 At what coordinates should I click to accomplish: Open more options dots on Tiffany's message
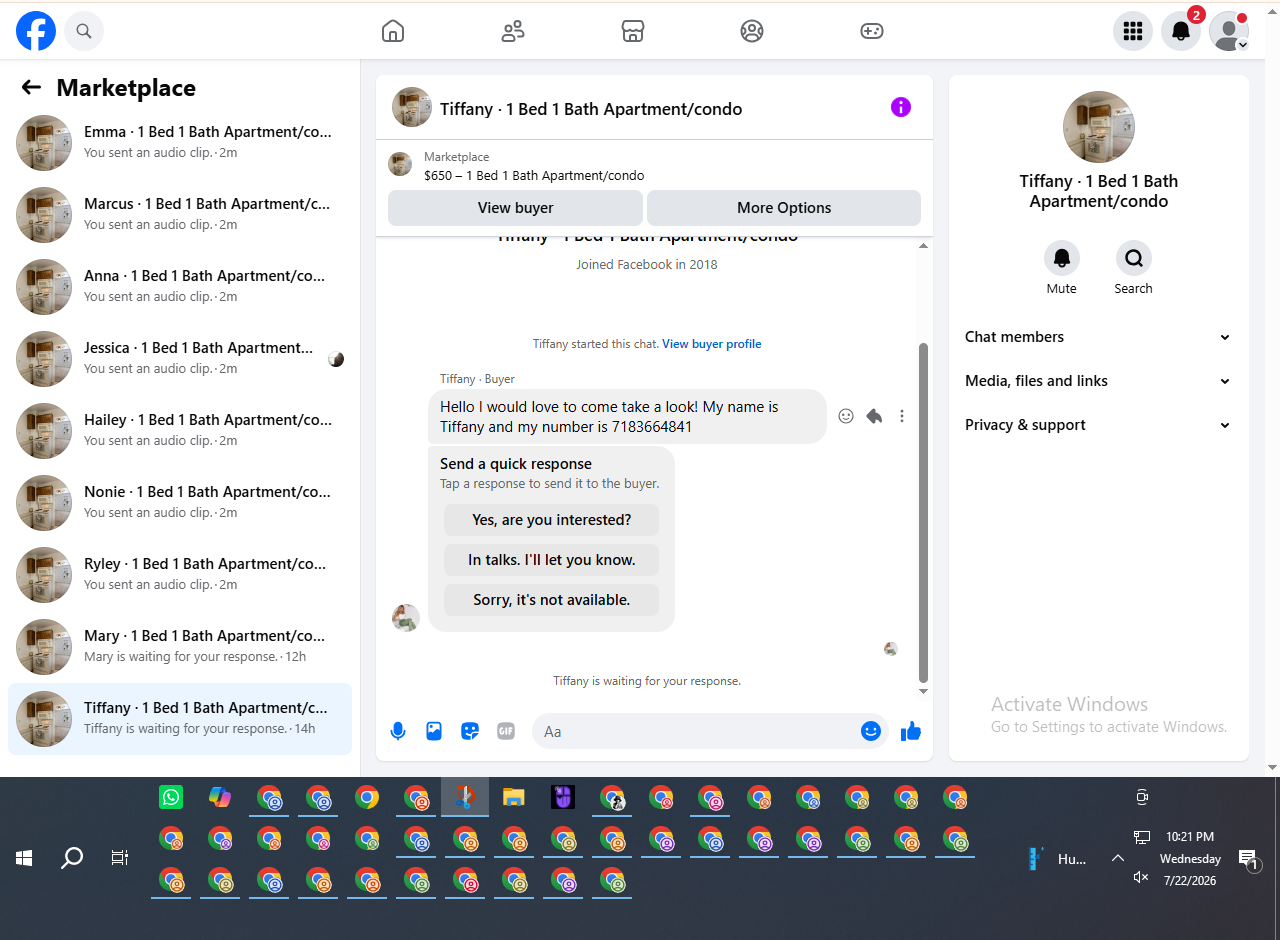pyautogui.click(x=902, y=416)
